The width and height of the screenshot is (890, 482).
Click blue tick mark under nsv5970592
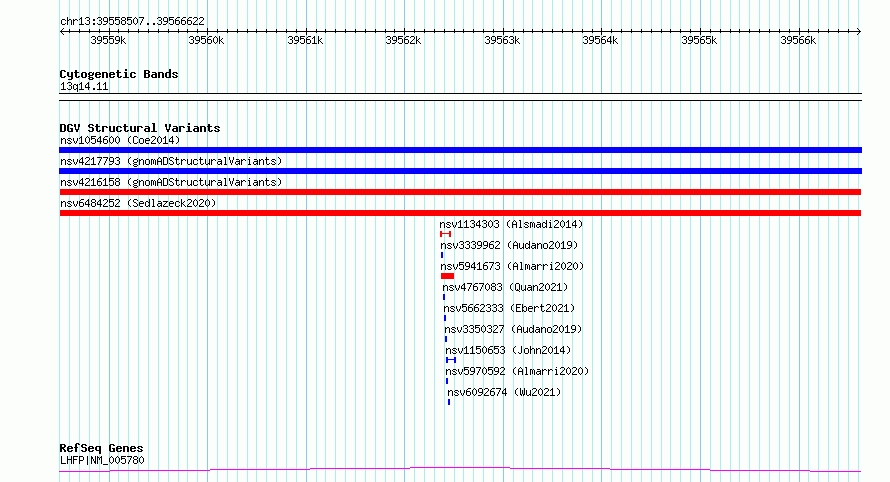click(x=447, y=382)
